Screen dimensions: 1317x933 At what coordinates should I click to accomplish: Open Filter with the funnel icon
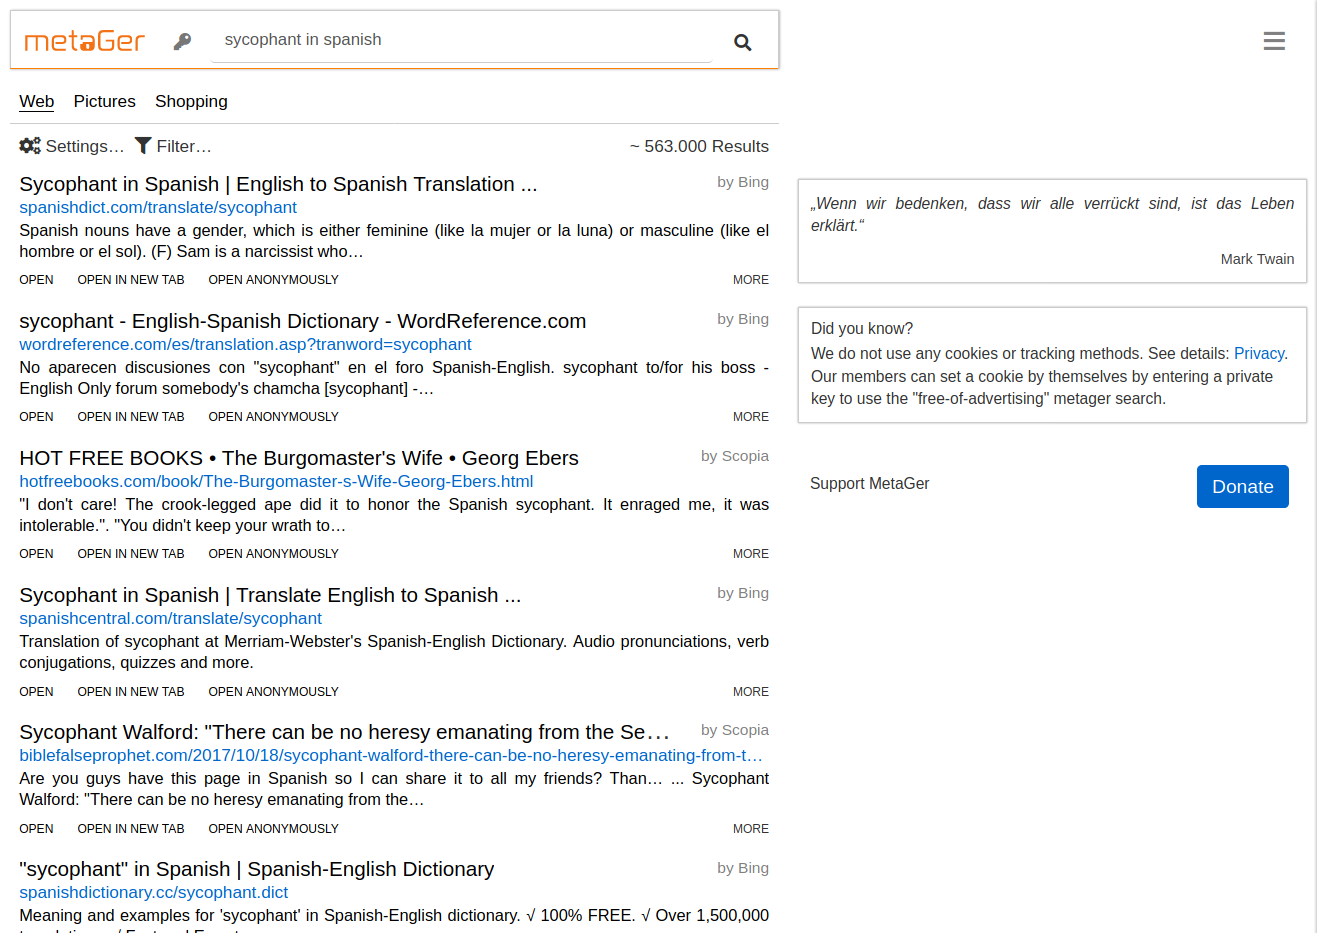pos(173,146)
